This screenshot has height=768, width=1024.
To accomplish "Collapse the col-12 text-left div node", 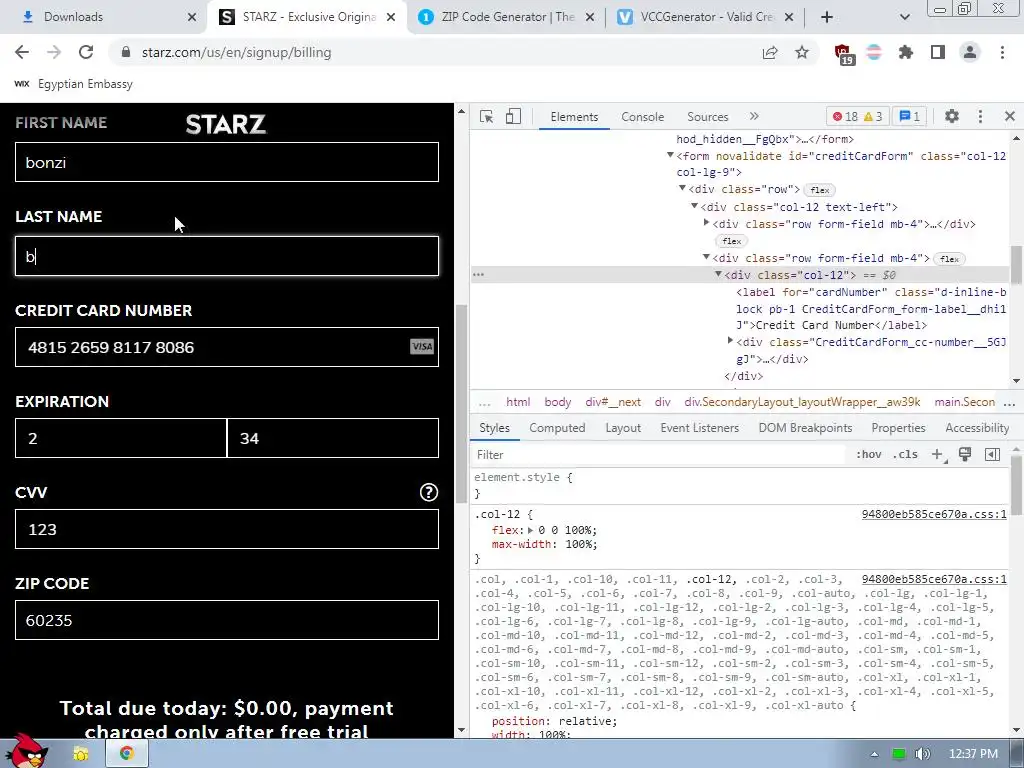I will 694,206.
